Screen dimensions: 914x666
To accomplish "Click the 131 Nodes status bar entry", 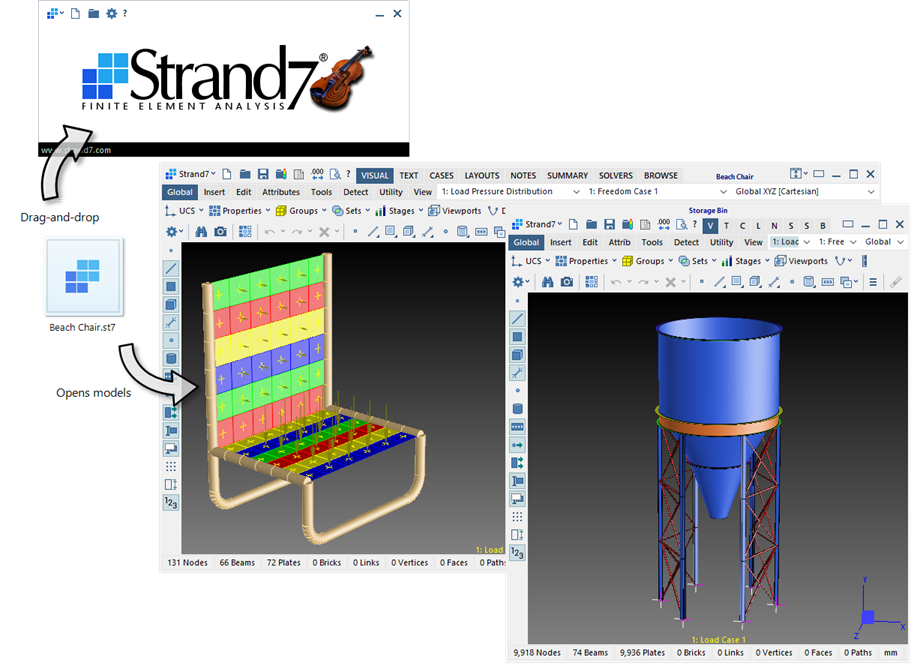I will (188, 563).
